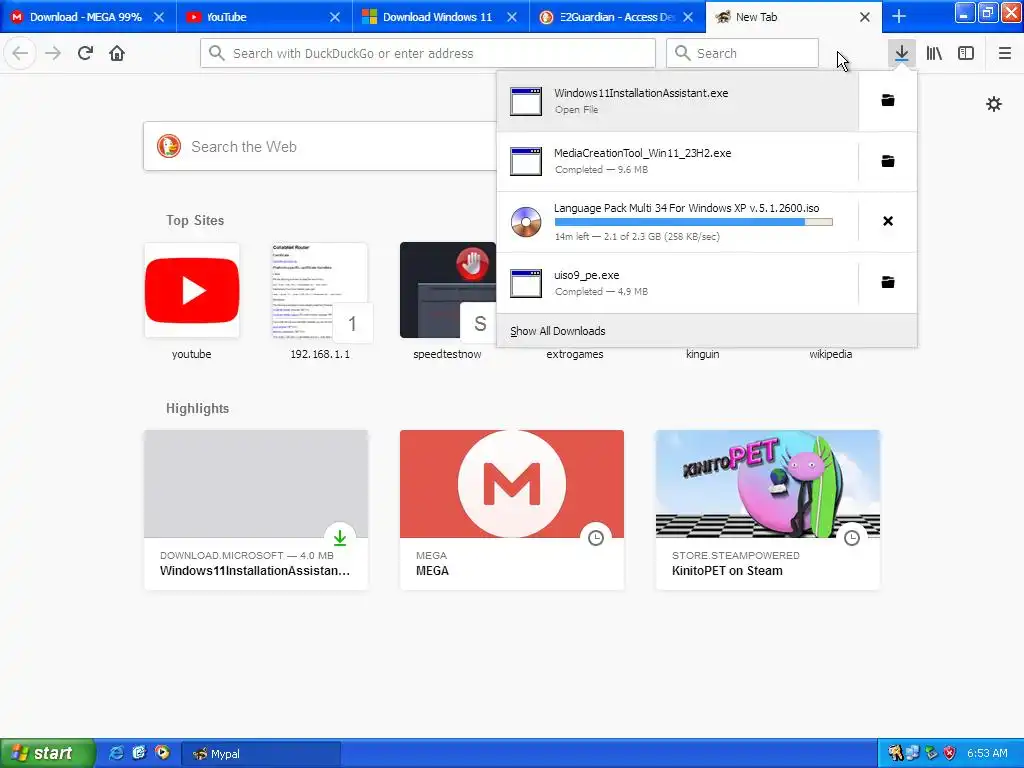This screenshot has width=1024, height=768.
Task: Reload the current page
Action: (85, 53)
